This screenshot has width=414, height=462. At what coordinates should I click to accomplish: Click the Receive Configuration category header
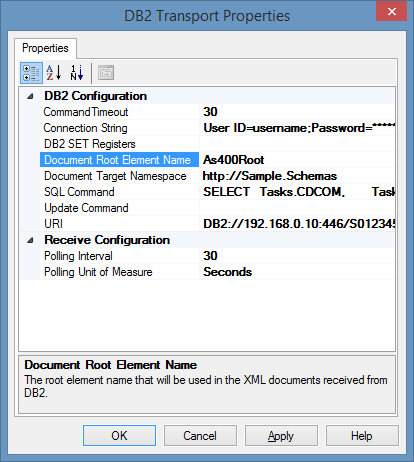tap(107, 240)
